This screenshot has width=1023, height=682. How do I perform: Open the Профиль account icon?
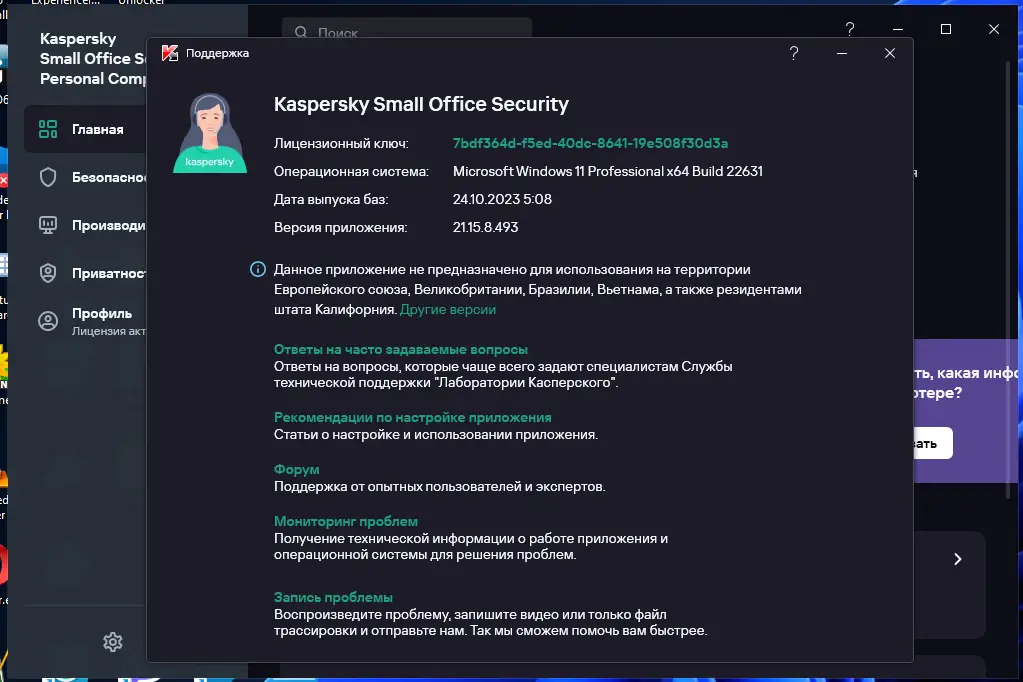(47, 320)
